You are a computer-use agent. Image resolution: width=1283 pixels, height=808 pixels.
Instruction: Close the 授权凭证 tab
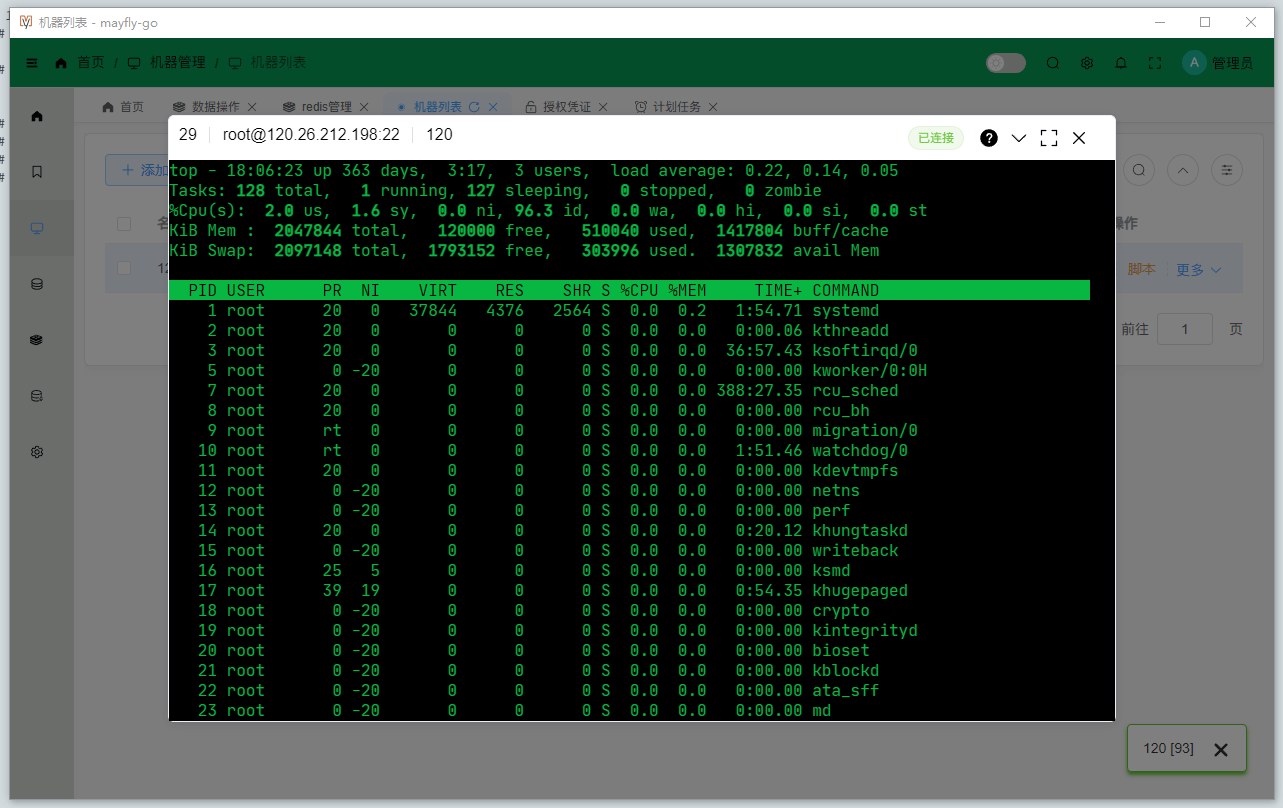click(605, 106)
